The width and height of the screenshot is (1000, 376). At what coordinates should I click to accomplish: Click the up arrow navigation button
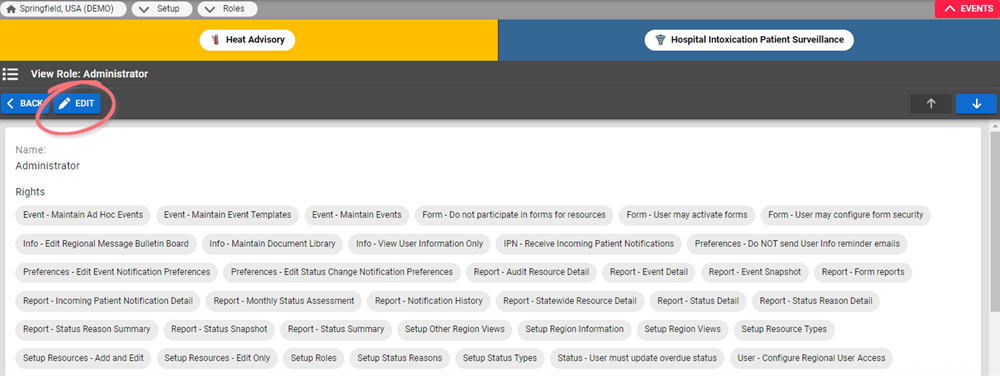click(930, 104)
